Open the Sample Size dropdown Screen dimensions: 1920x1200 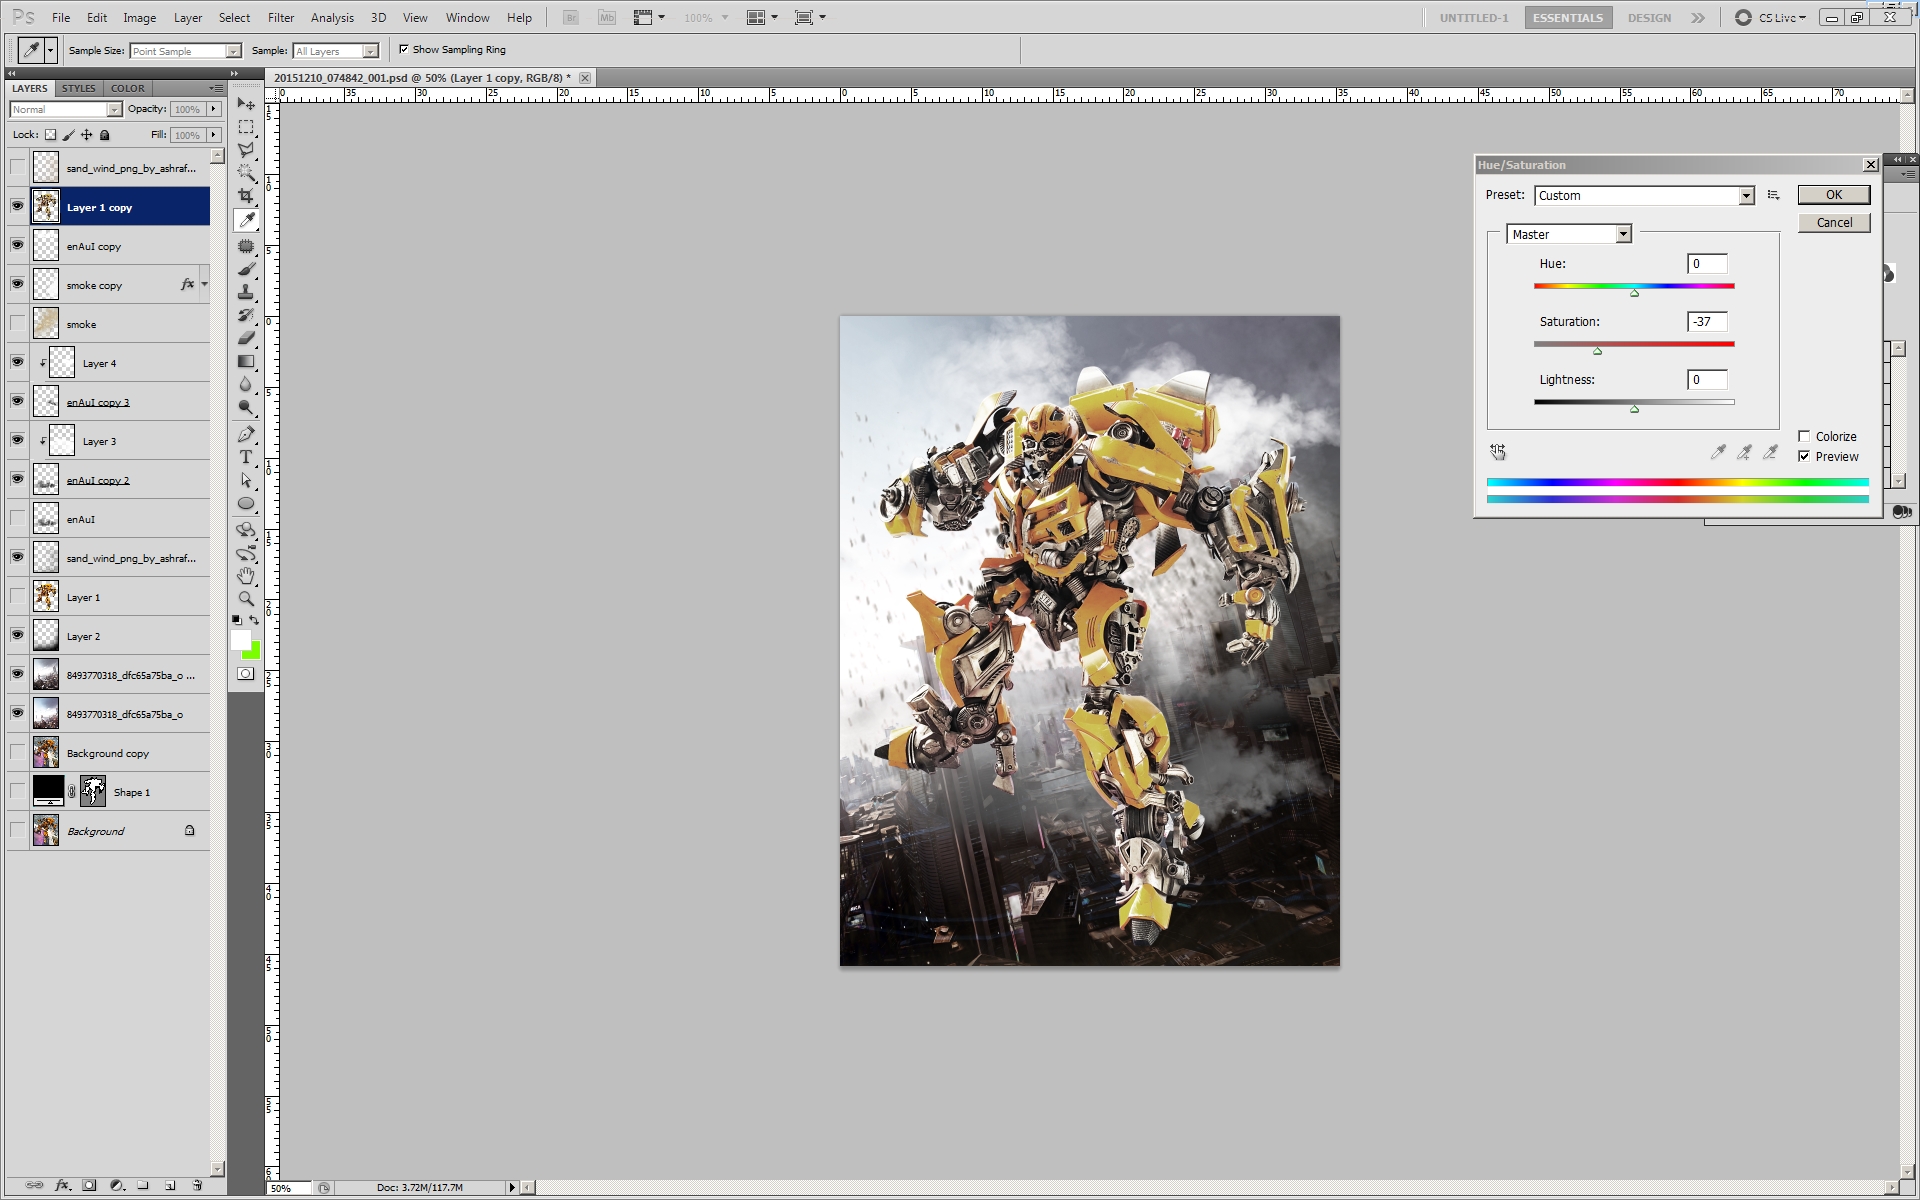233,51
